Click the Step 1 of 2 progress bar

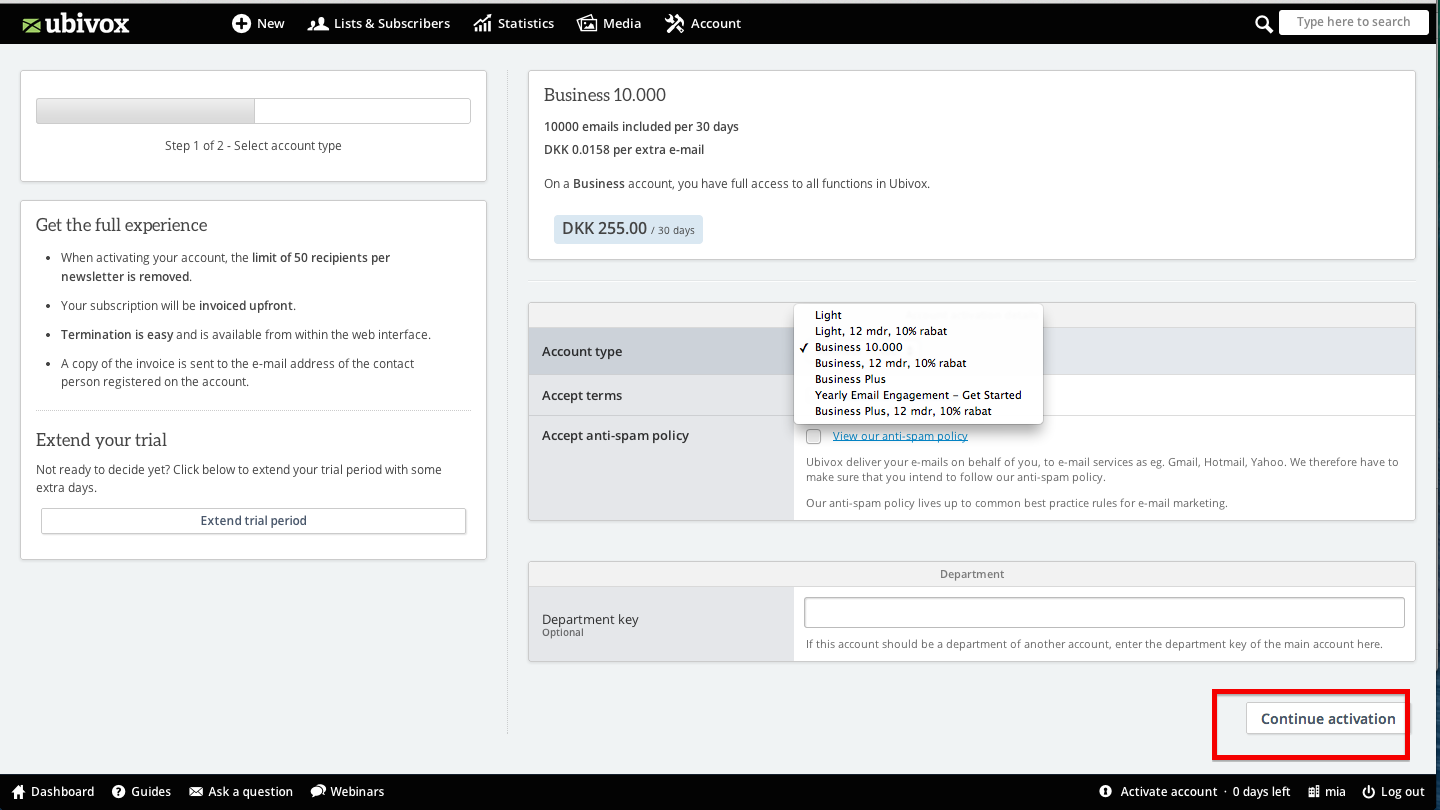pyautogui.click(x=253, y=111)
